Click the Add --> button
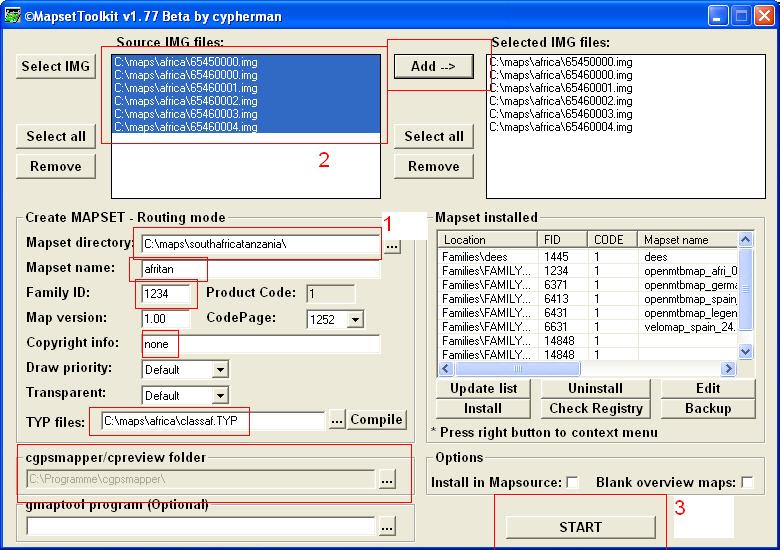 coord(433,66)
